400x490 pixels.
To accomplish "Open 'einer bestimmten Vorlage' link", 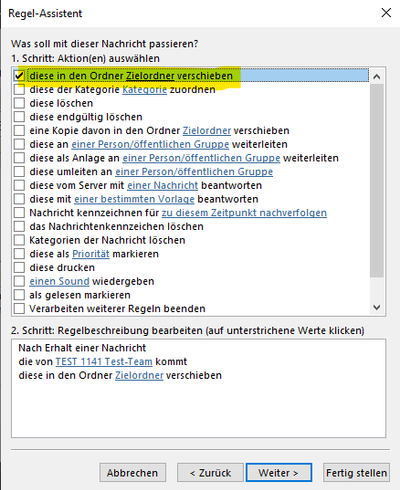I will [x=134, y=199].
